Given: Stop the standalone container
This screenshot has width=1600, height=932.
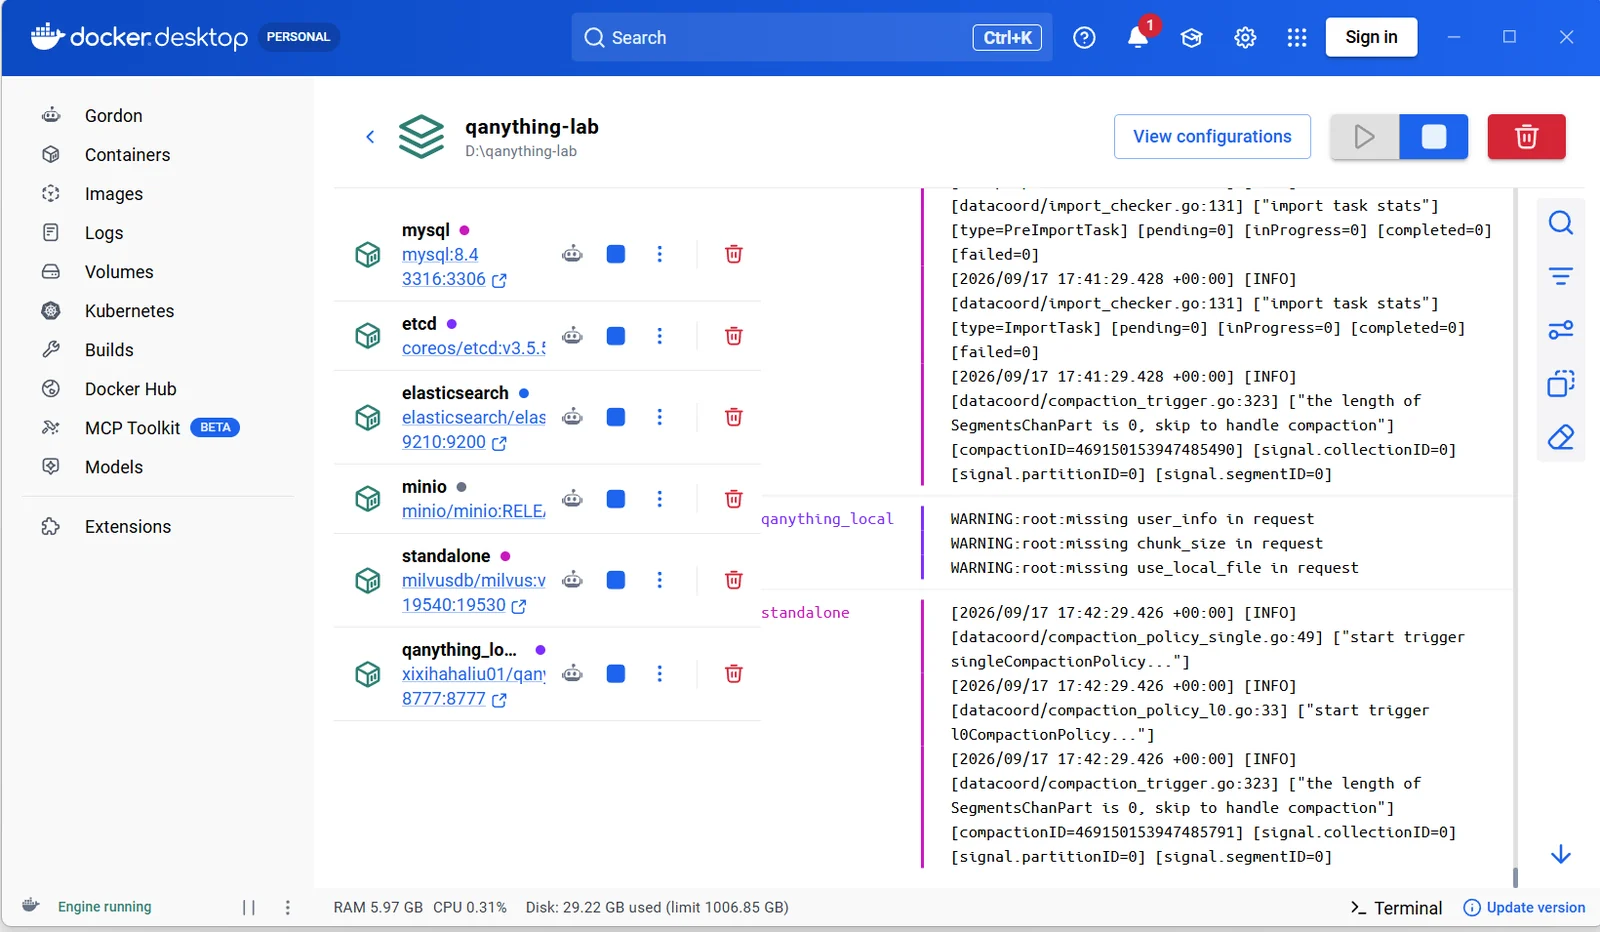Looking at the screenshot, I should (x=616, y=580).
